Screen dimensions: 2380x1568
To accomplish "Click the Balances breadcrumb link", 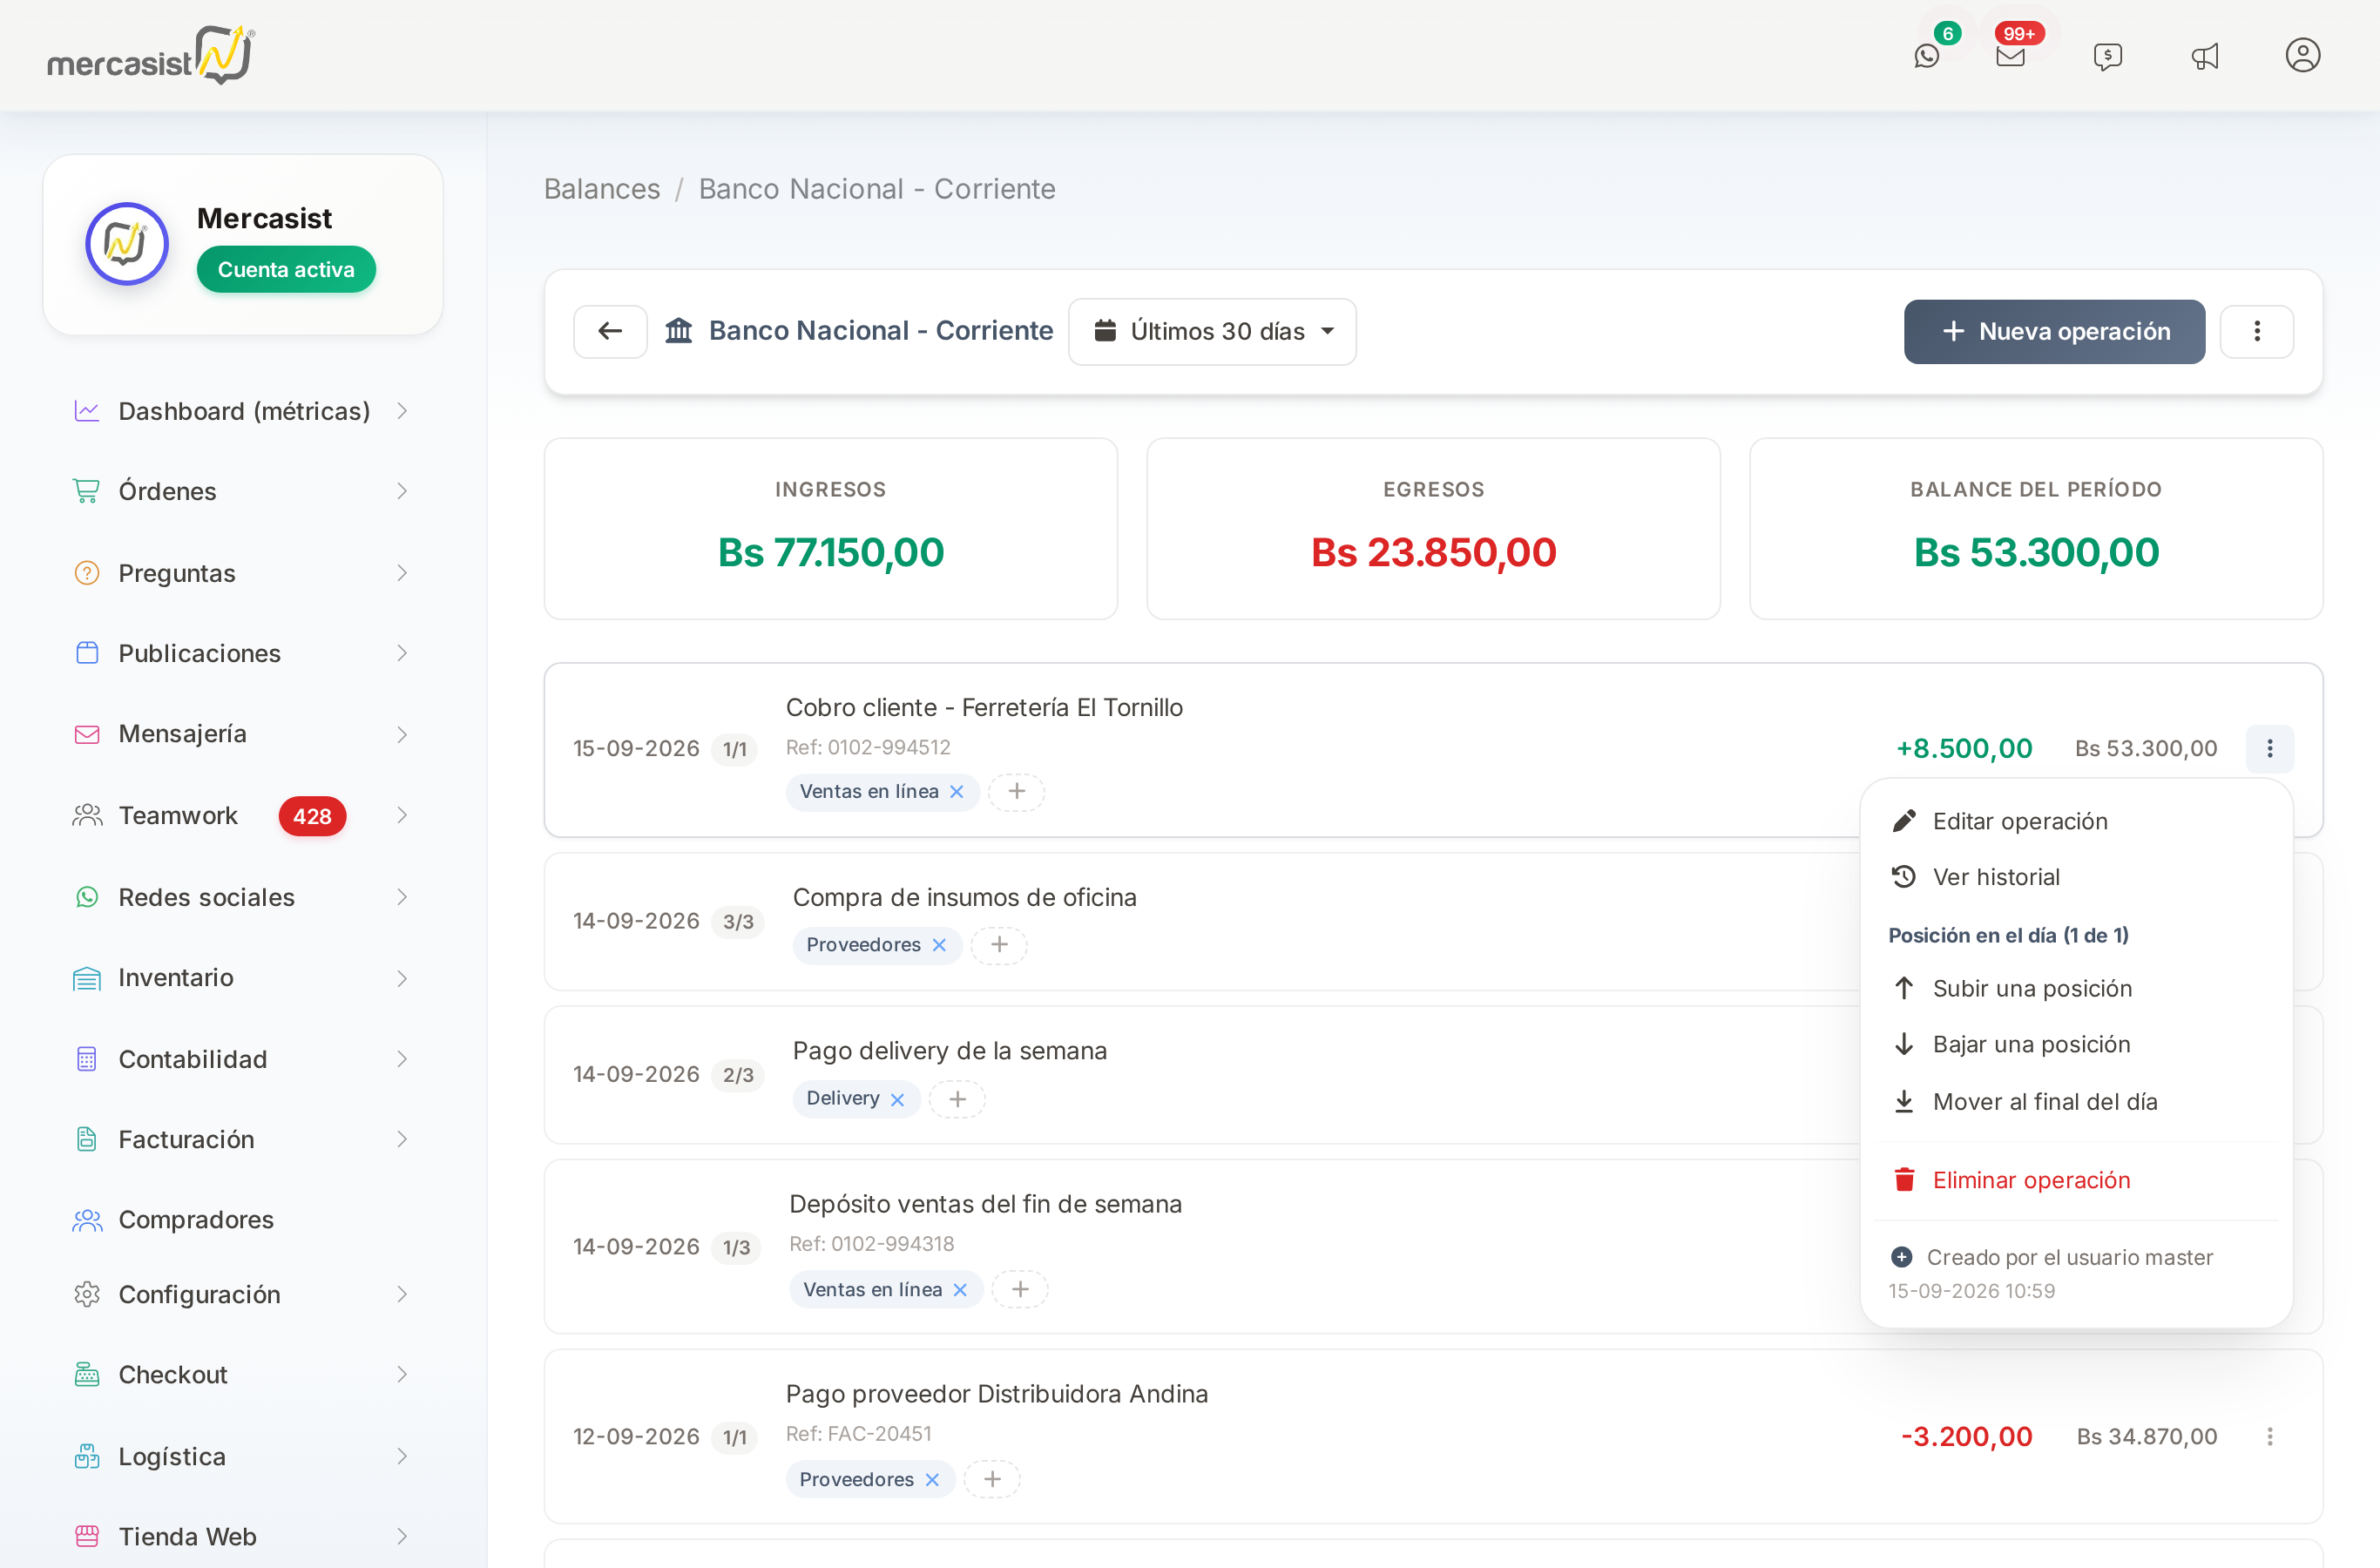I will point(601,189).
